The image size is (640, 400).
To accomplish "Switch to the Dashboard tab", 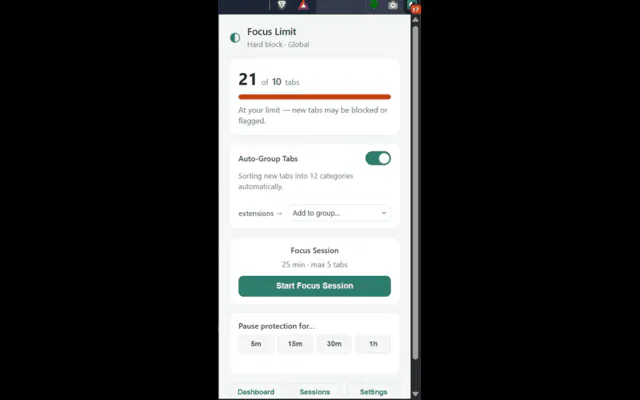I will pos(256,392).
